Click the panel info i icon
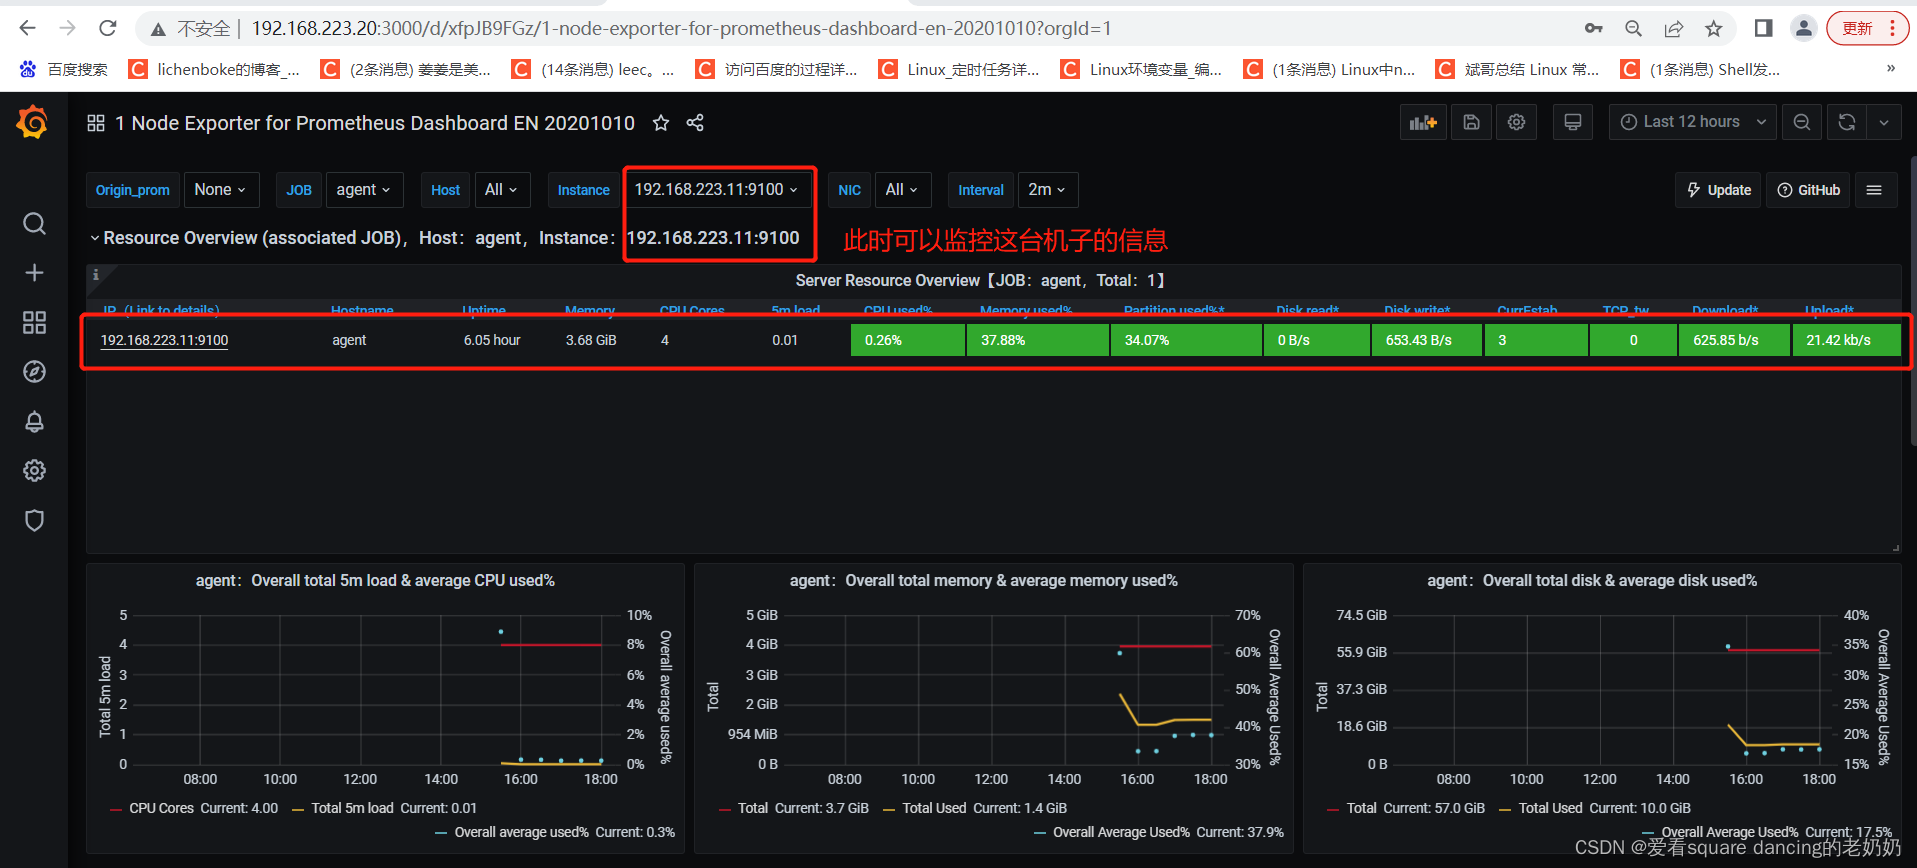1917x868 pixels. [96, 274]
